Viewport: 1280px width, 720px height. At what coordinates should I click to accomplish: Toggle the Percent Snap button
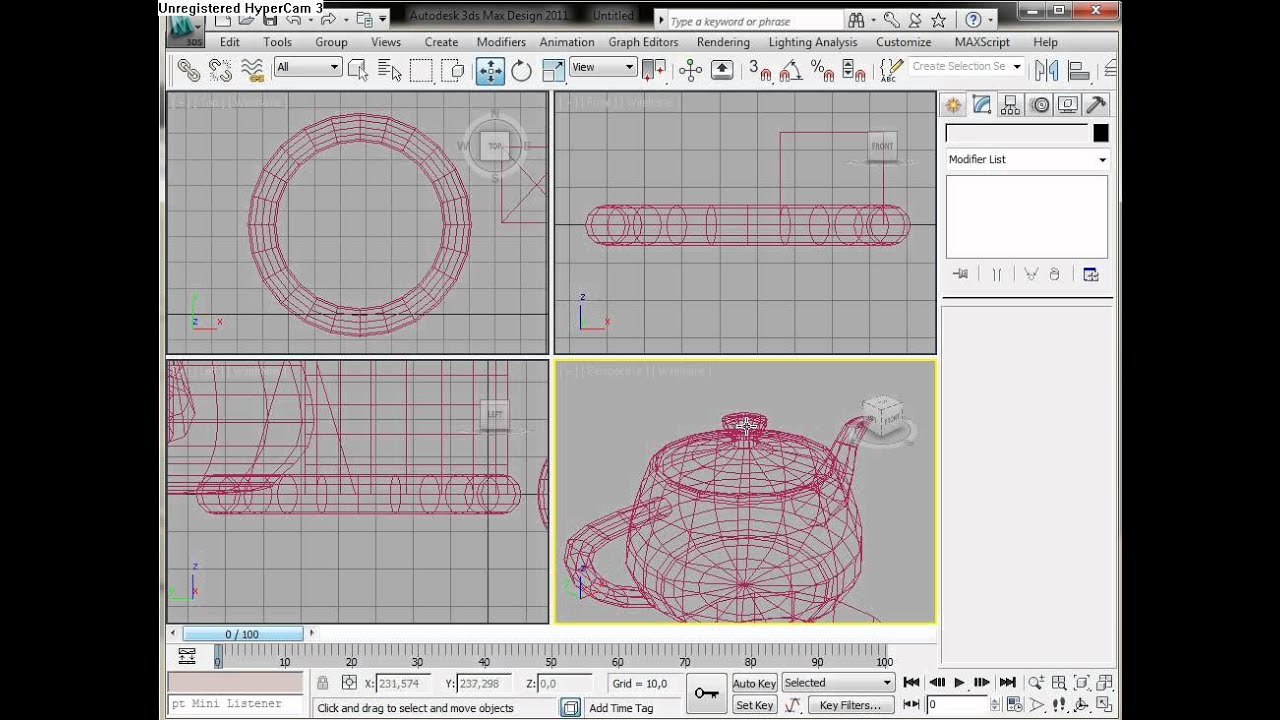(x=822, y=69)
